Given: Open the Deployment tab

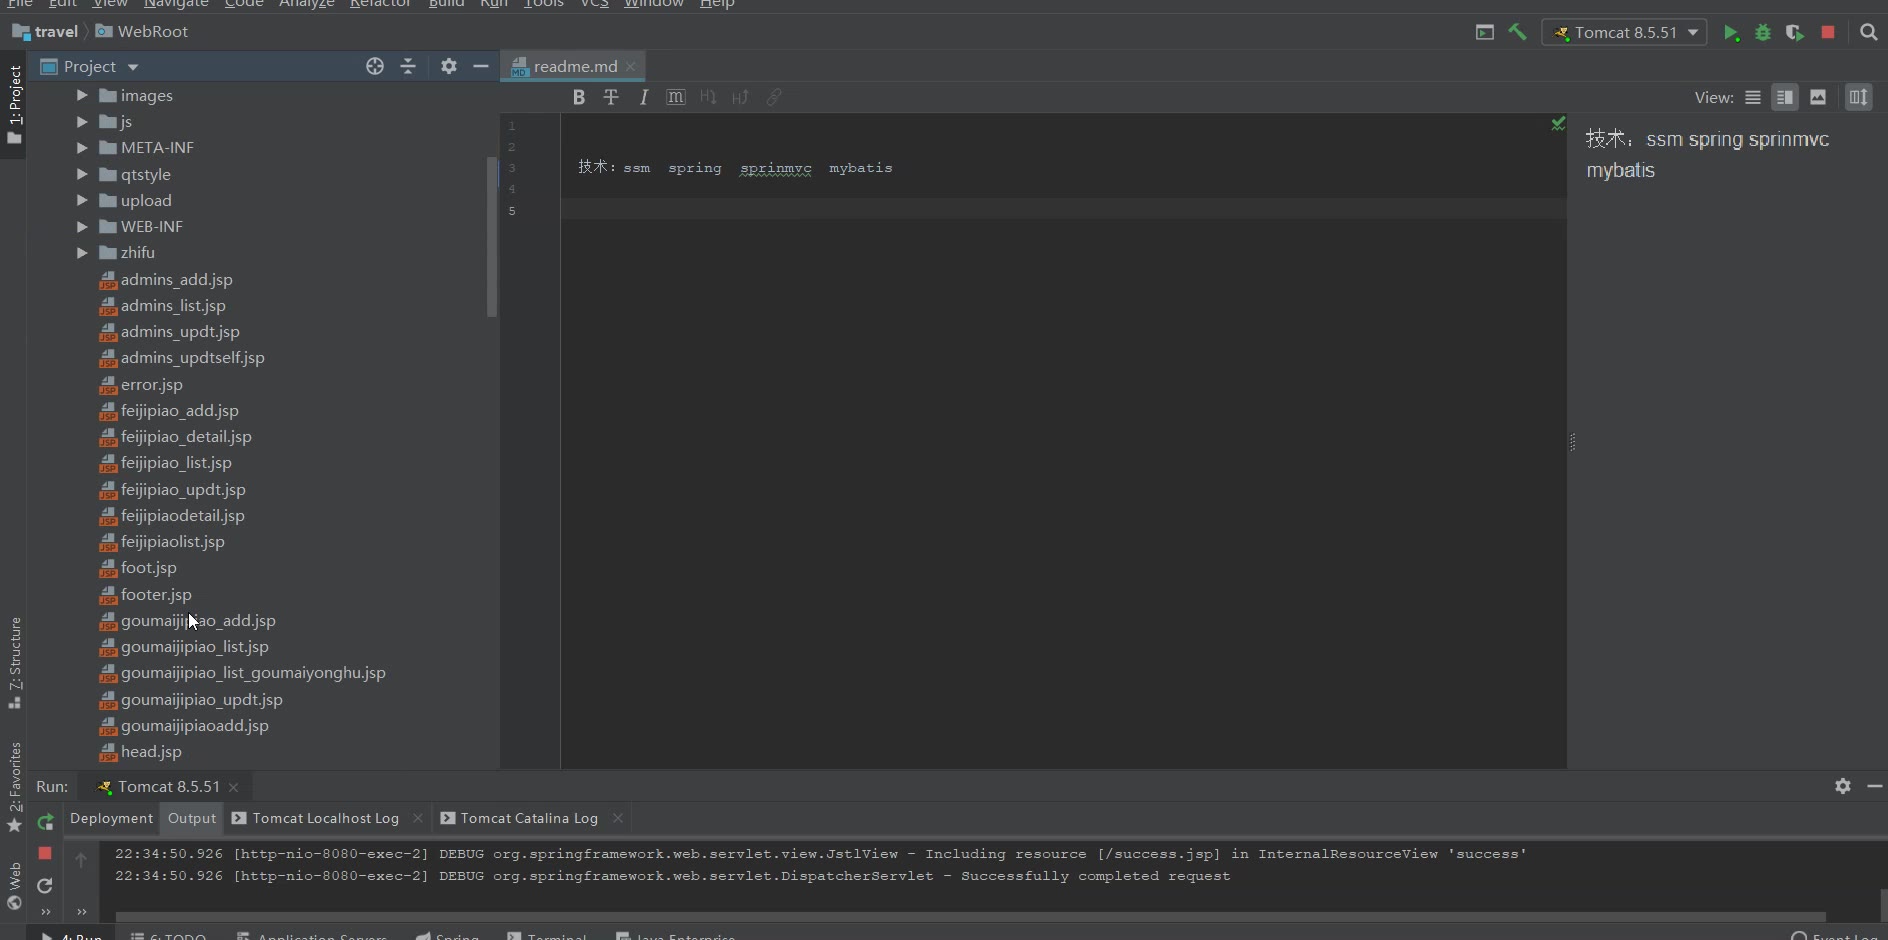Looking at the screenshot, I should pyautogui.click(x=111, y=818).
